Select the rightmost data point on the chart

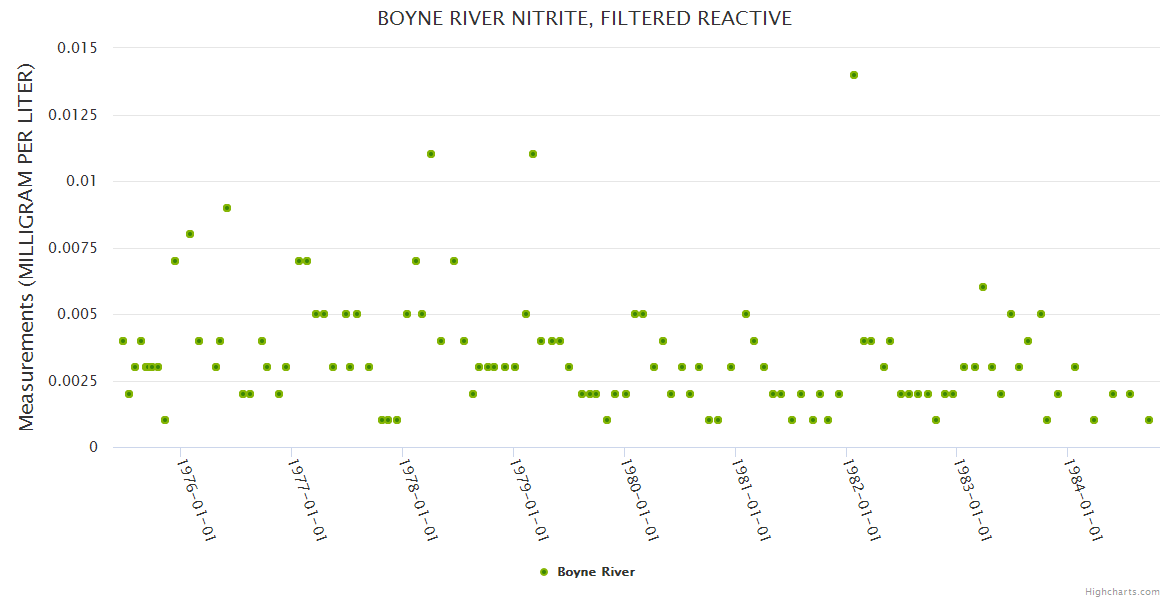1149,420
